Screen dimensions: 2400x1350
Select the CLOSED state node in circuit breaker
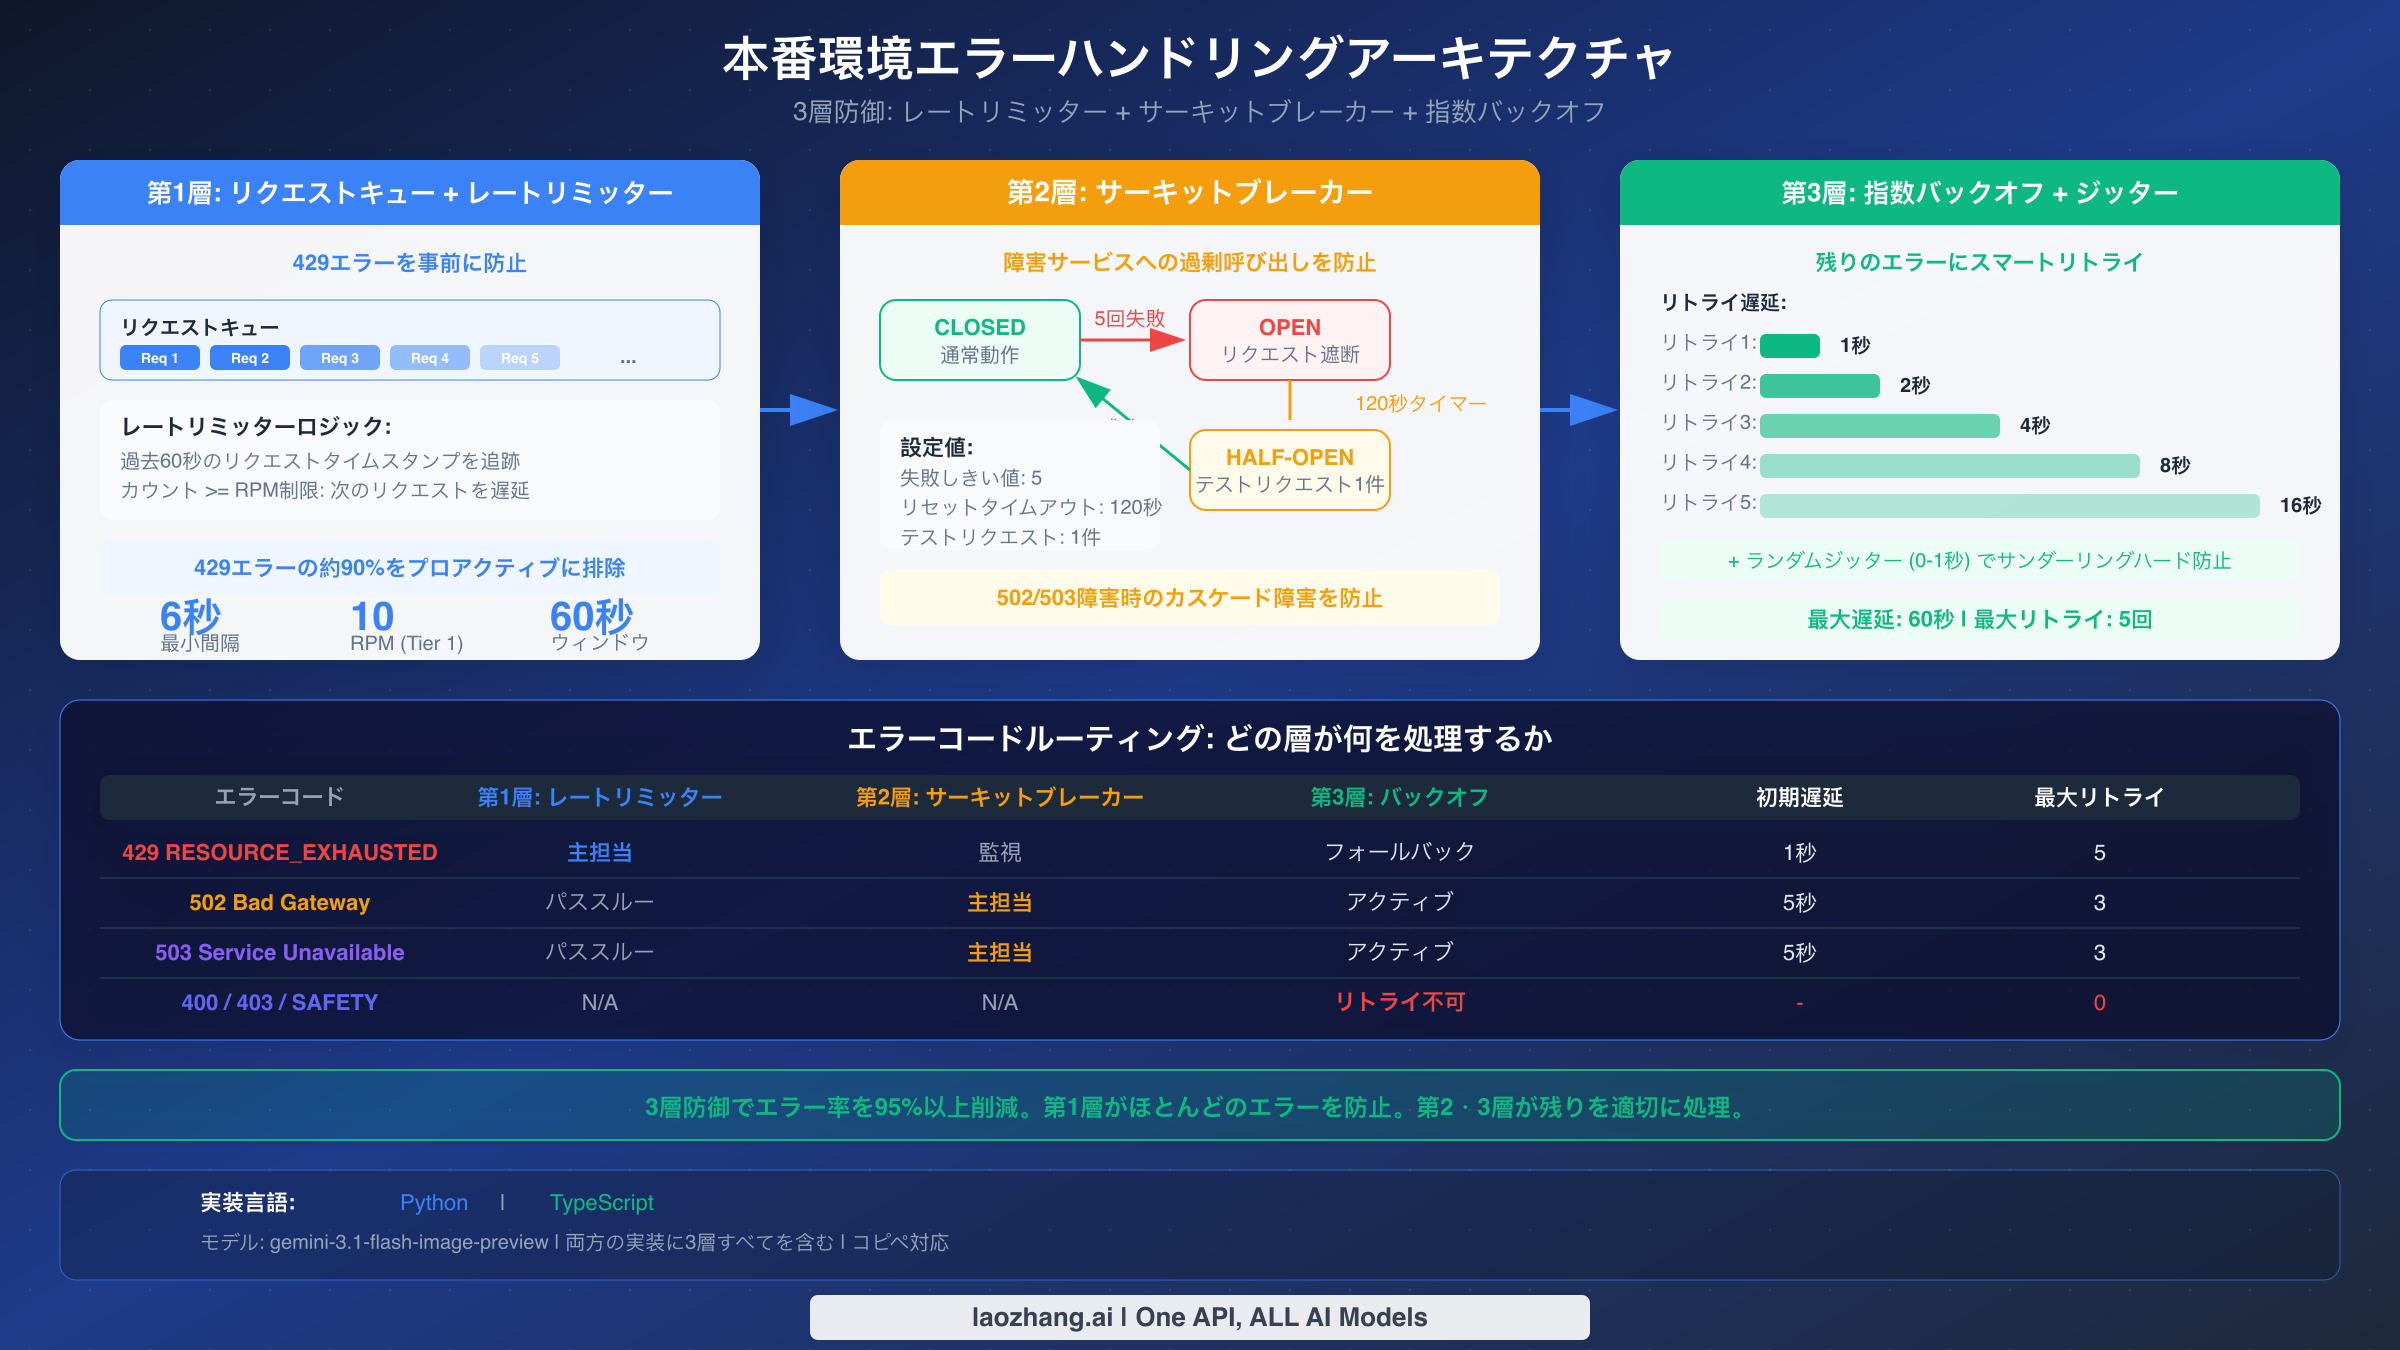point(978,340)
